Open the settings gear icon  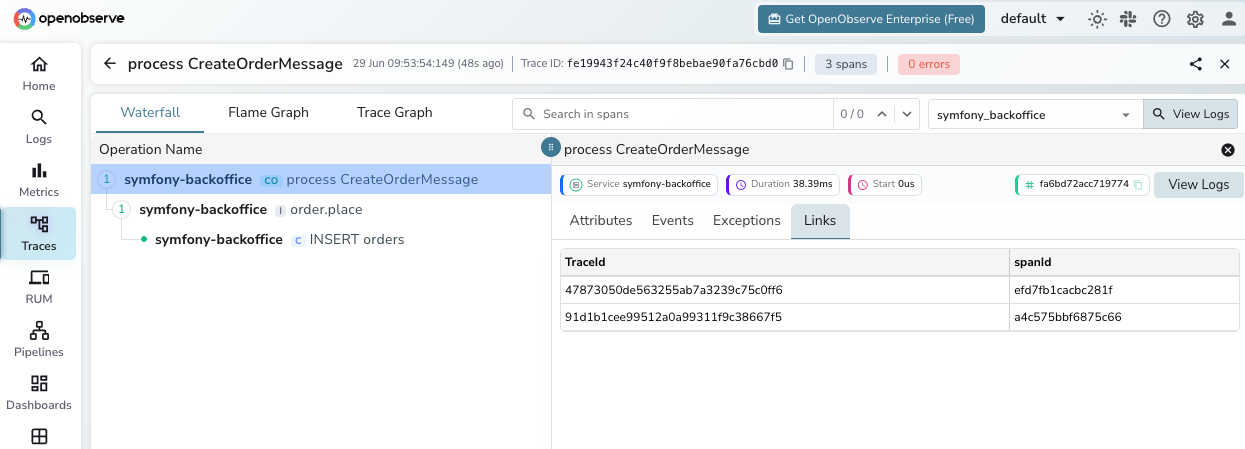pos(1195,19)
